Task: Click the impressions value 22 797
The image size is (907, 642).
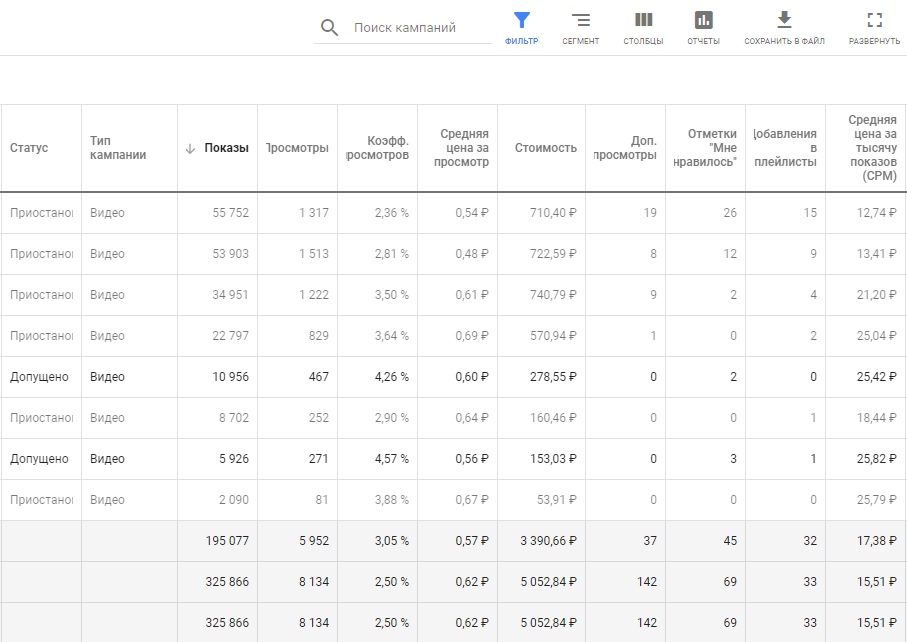Action: pos(230,336)
